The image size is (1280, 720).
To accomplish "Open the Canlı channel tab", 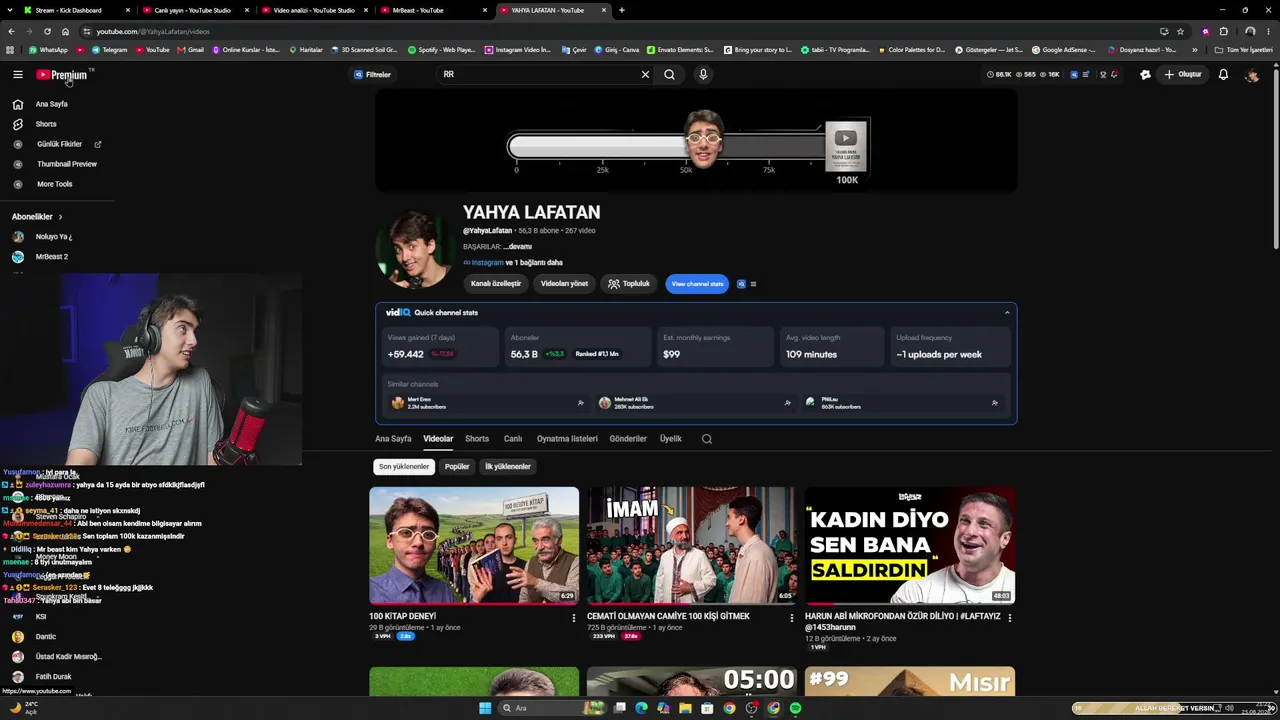I will pyautogui.click(x=513, y=439).
